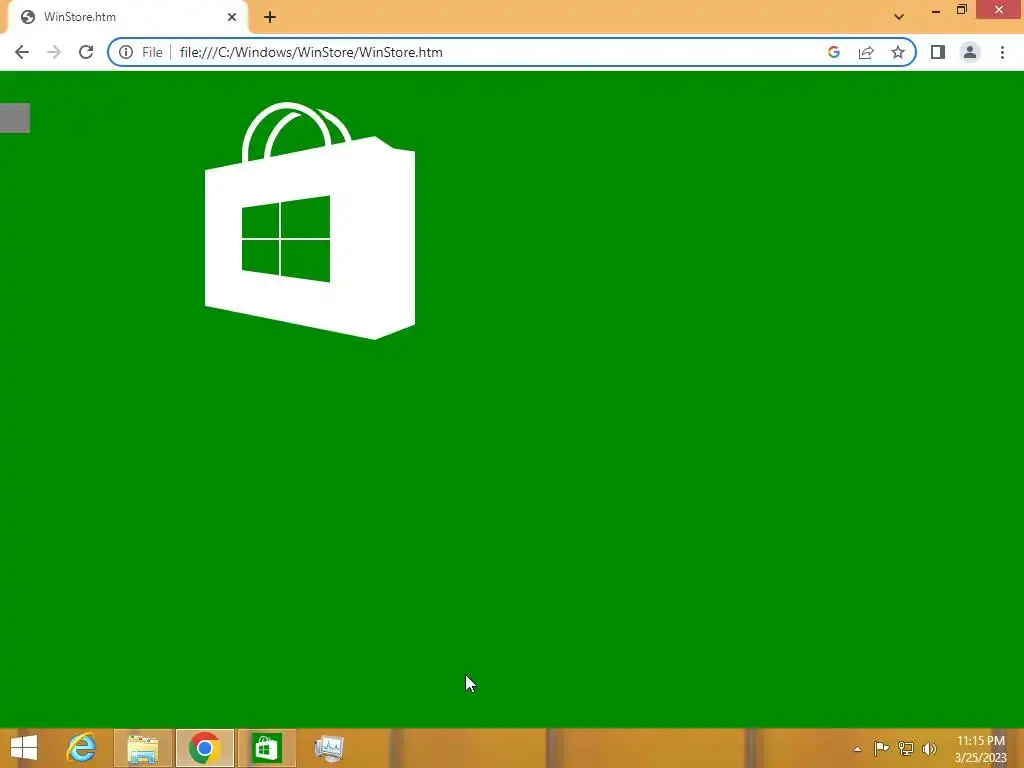Viewport: 1024px width, 768px height.
Task: Close the Chrome window
Action: coord(999,10)
